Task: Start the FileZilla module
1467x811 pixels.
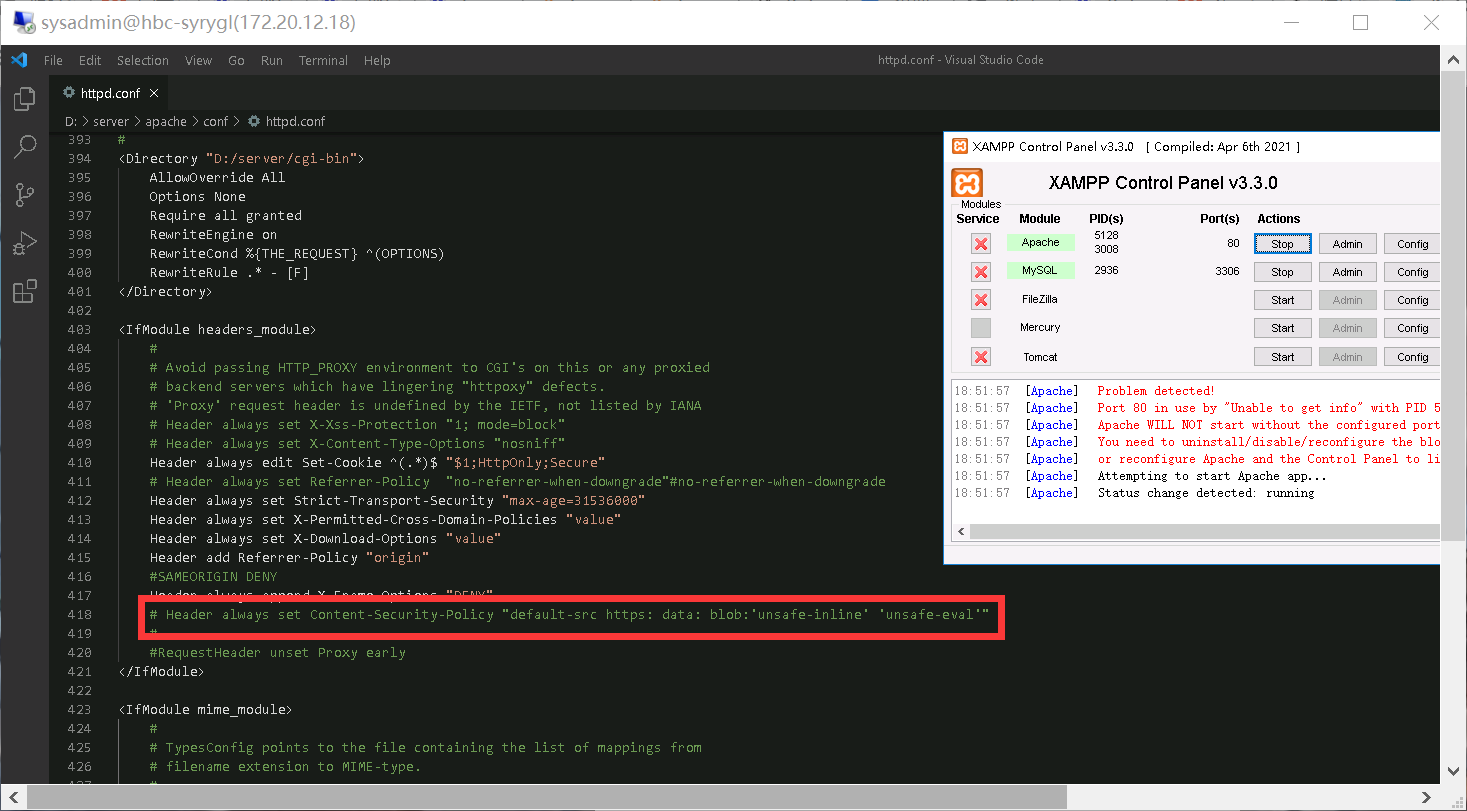Action: coord(1282,300)
